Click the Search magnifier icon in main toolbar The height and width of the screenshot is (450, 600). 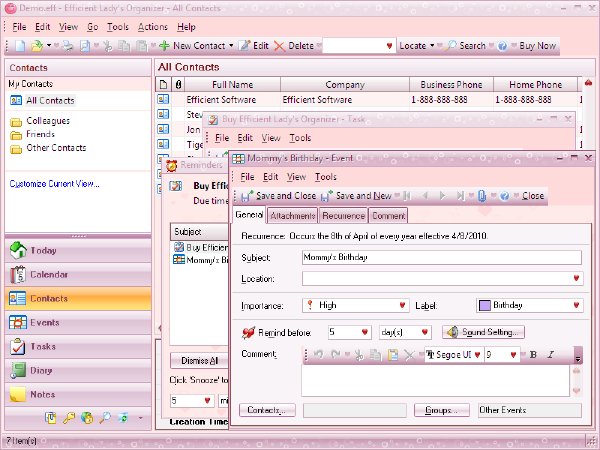(451, 46)
